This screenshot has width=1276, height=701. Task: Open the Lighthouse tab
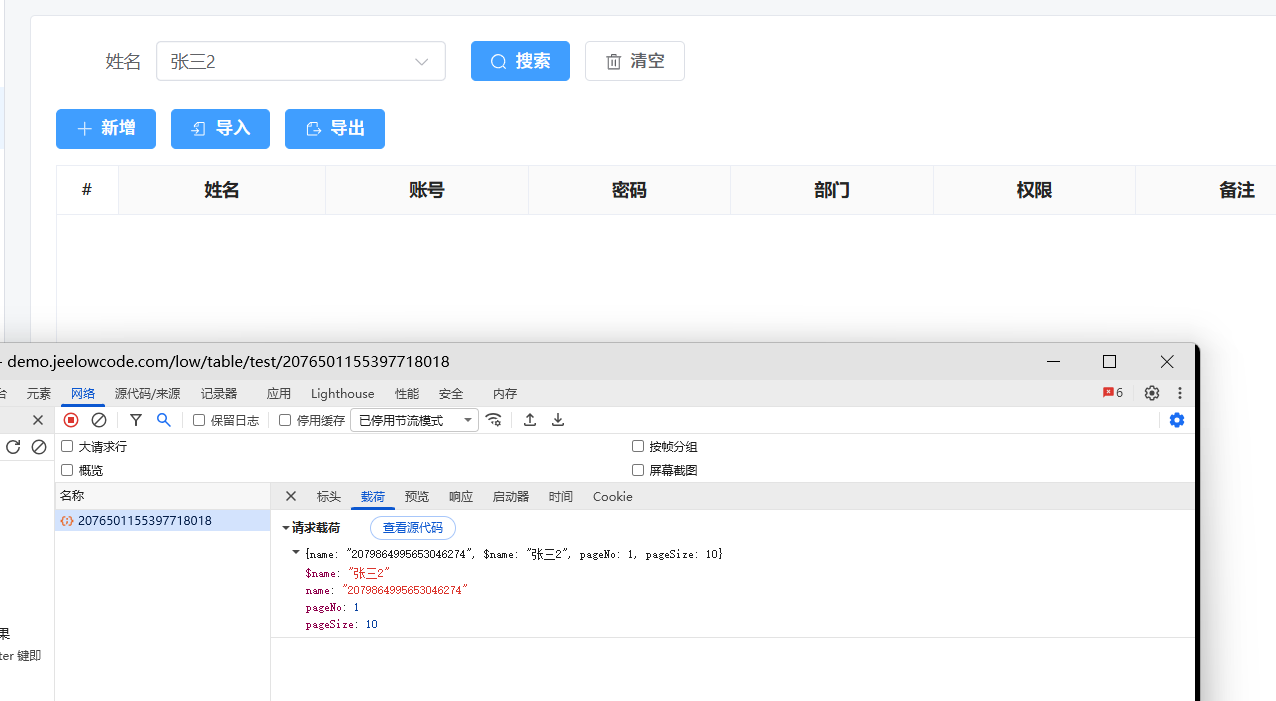tap(343, 393)
